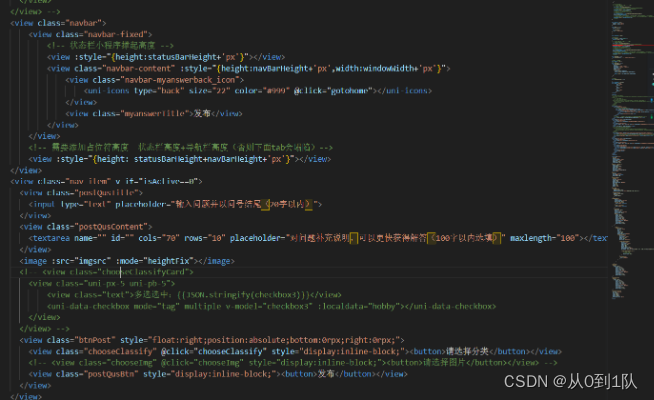Viewport: 654px width, 400px height.
Task: Click the uni-data-checkbox mode="tag" line
Action: [x=272, y=306]
